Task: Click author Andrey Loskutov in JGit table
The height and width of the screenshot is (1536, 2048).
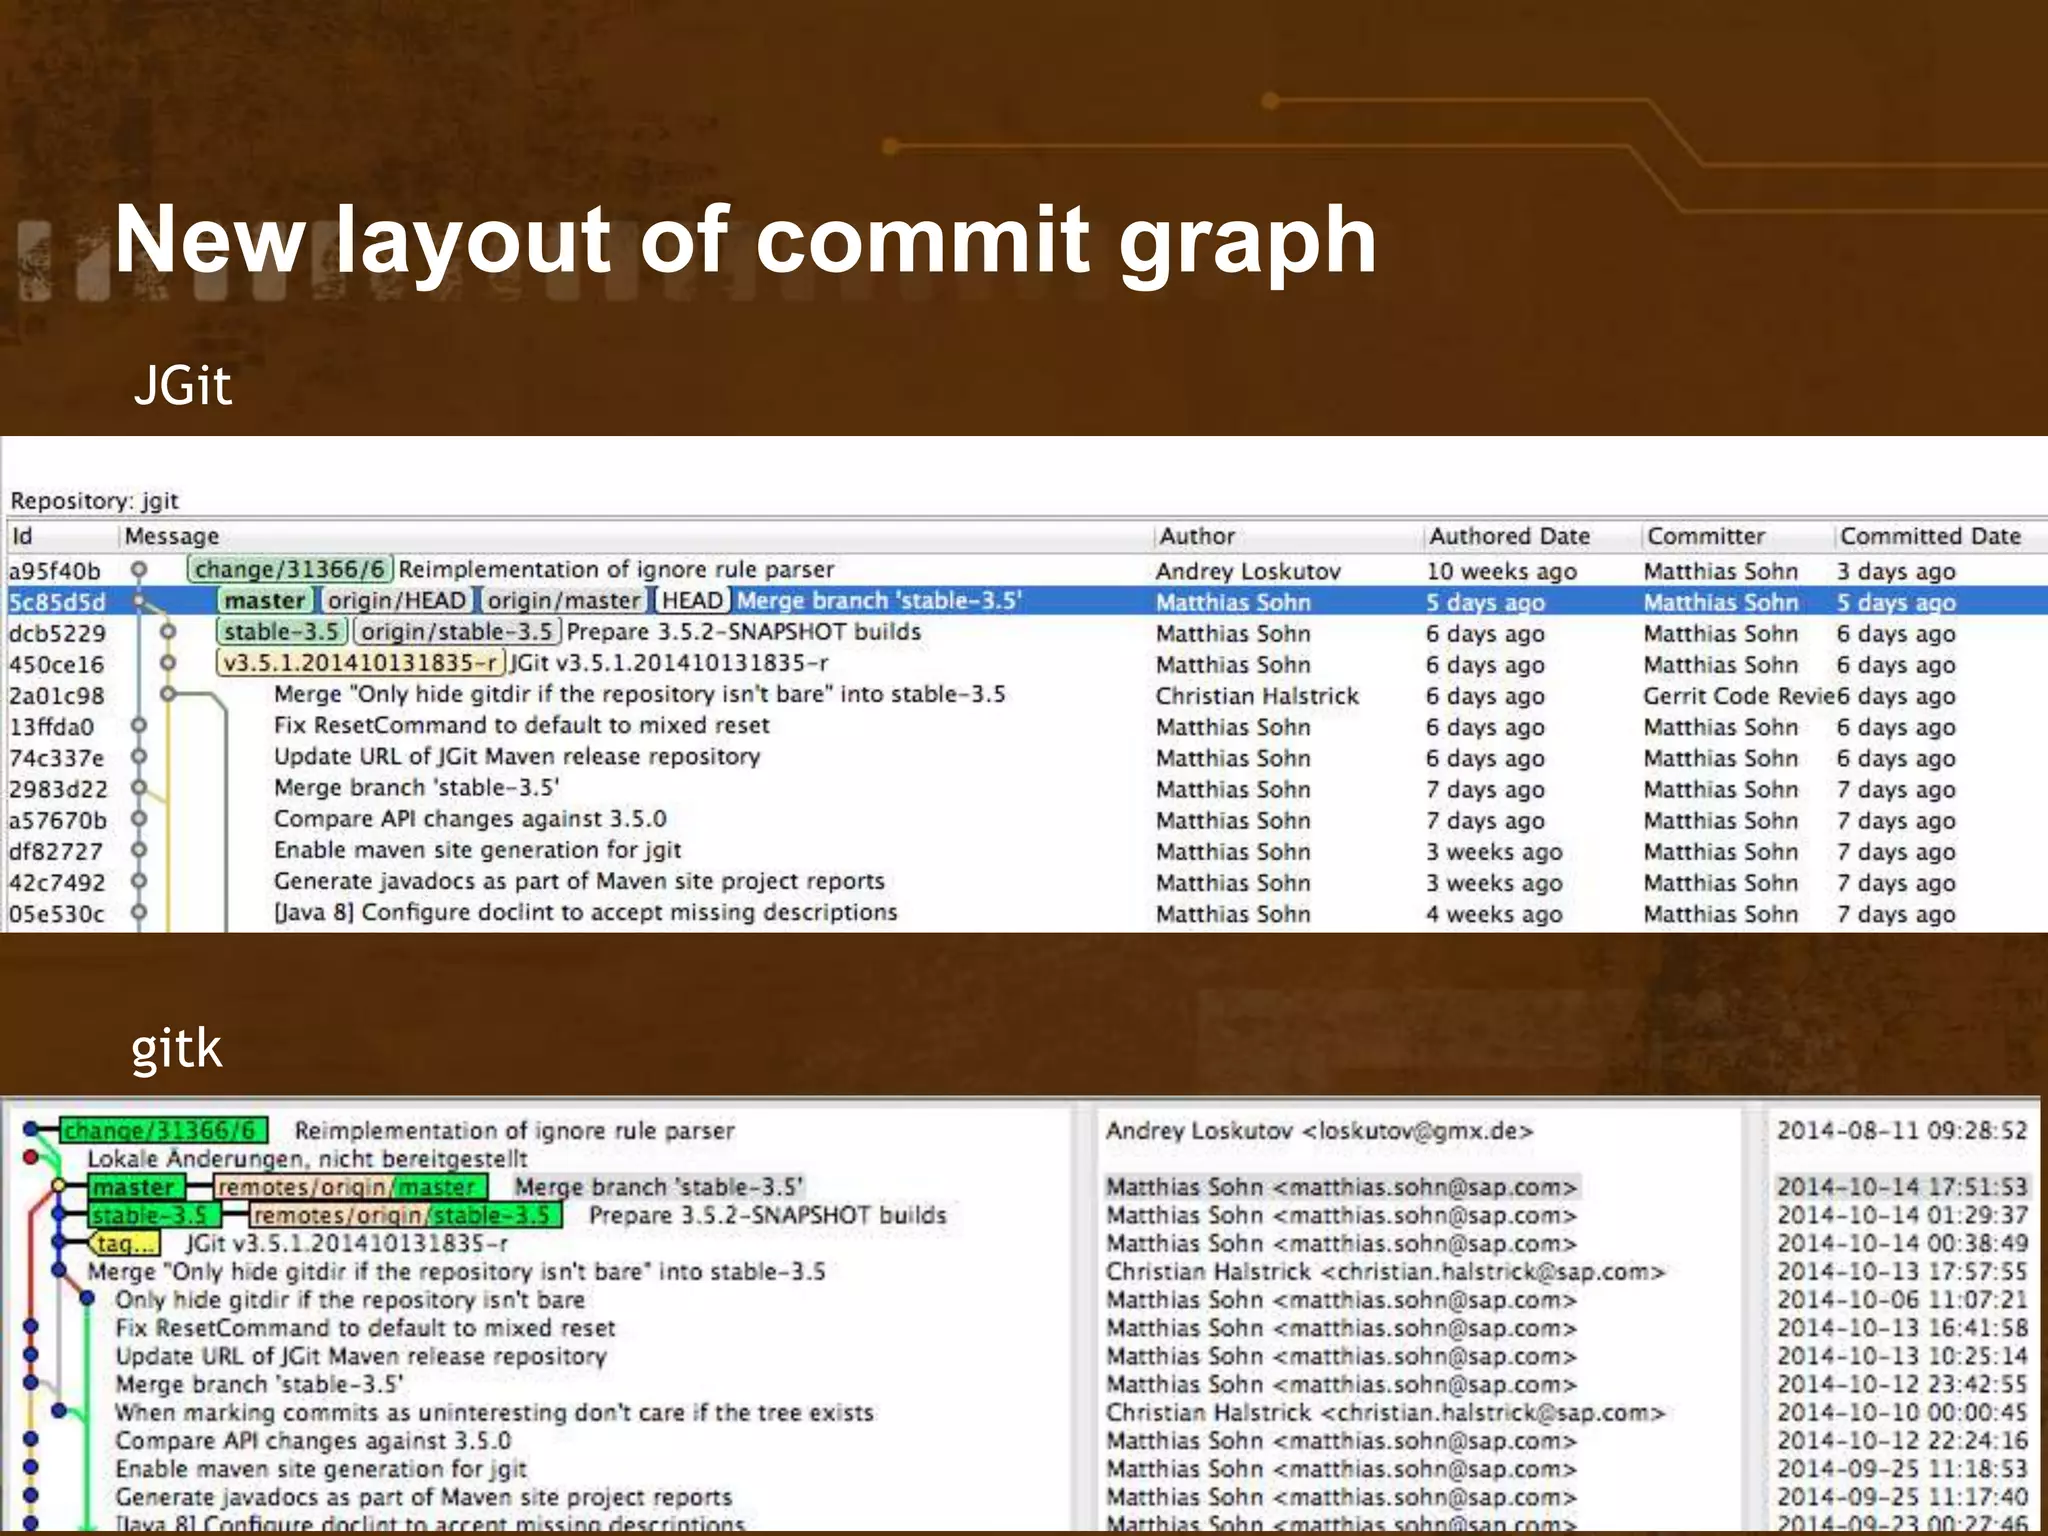Action: [x=1248, y=571]
